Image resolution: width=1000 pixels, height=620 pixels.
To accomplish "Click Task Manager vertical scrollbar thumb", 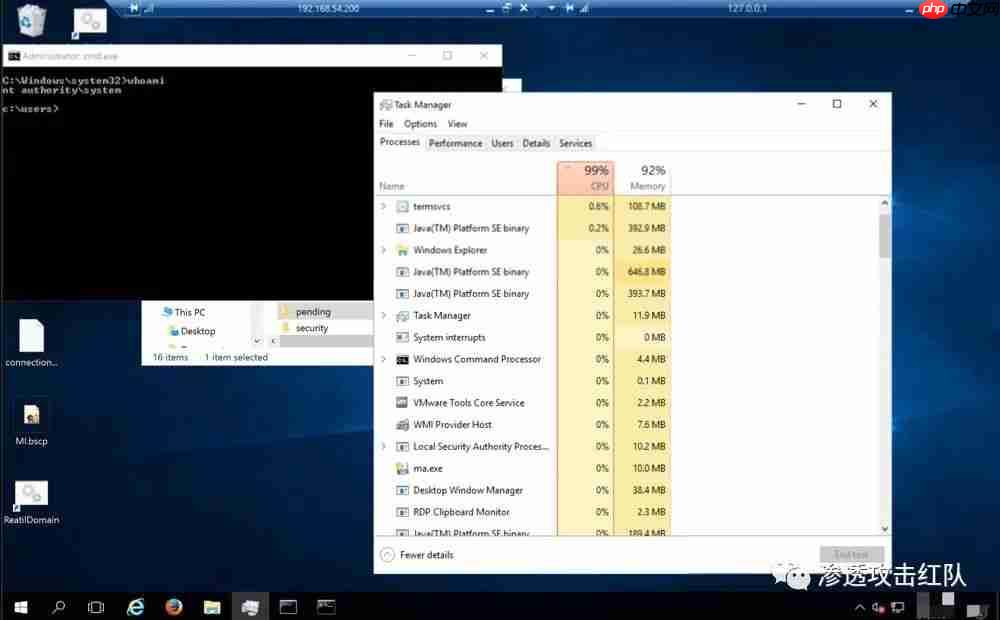I will [884, 235].
